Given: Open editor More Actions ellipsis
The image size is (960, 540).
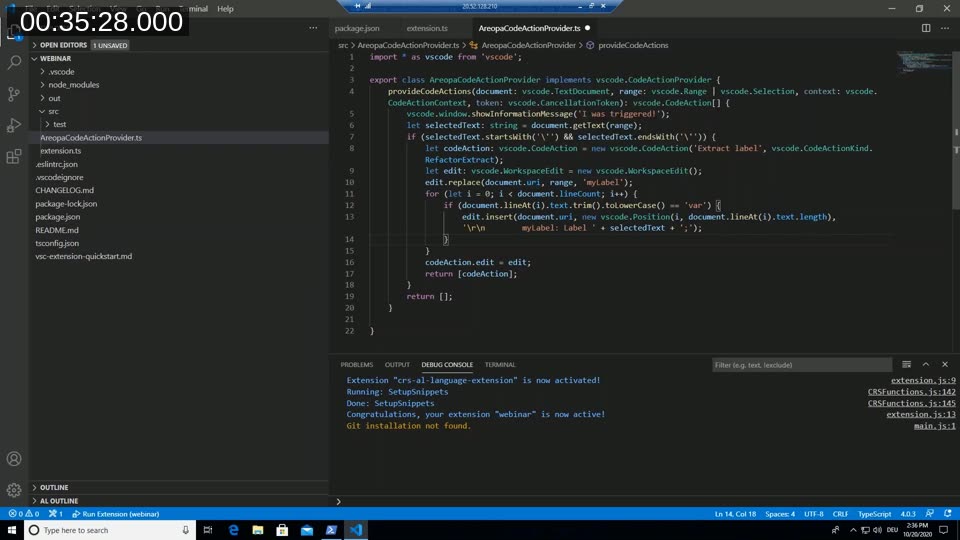Looking at the screenshot, I should tap(945, 28).
